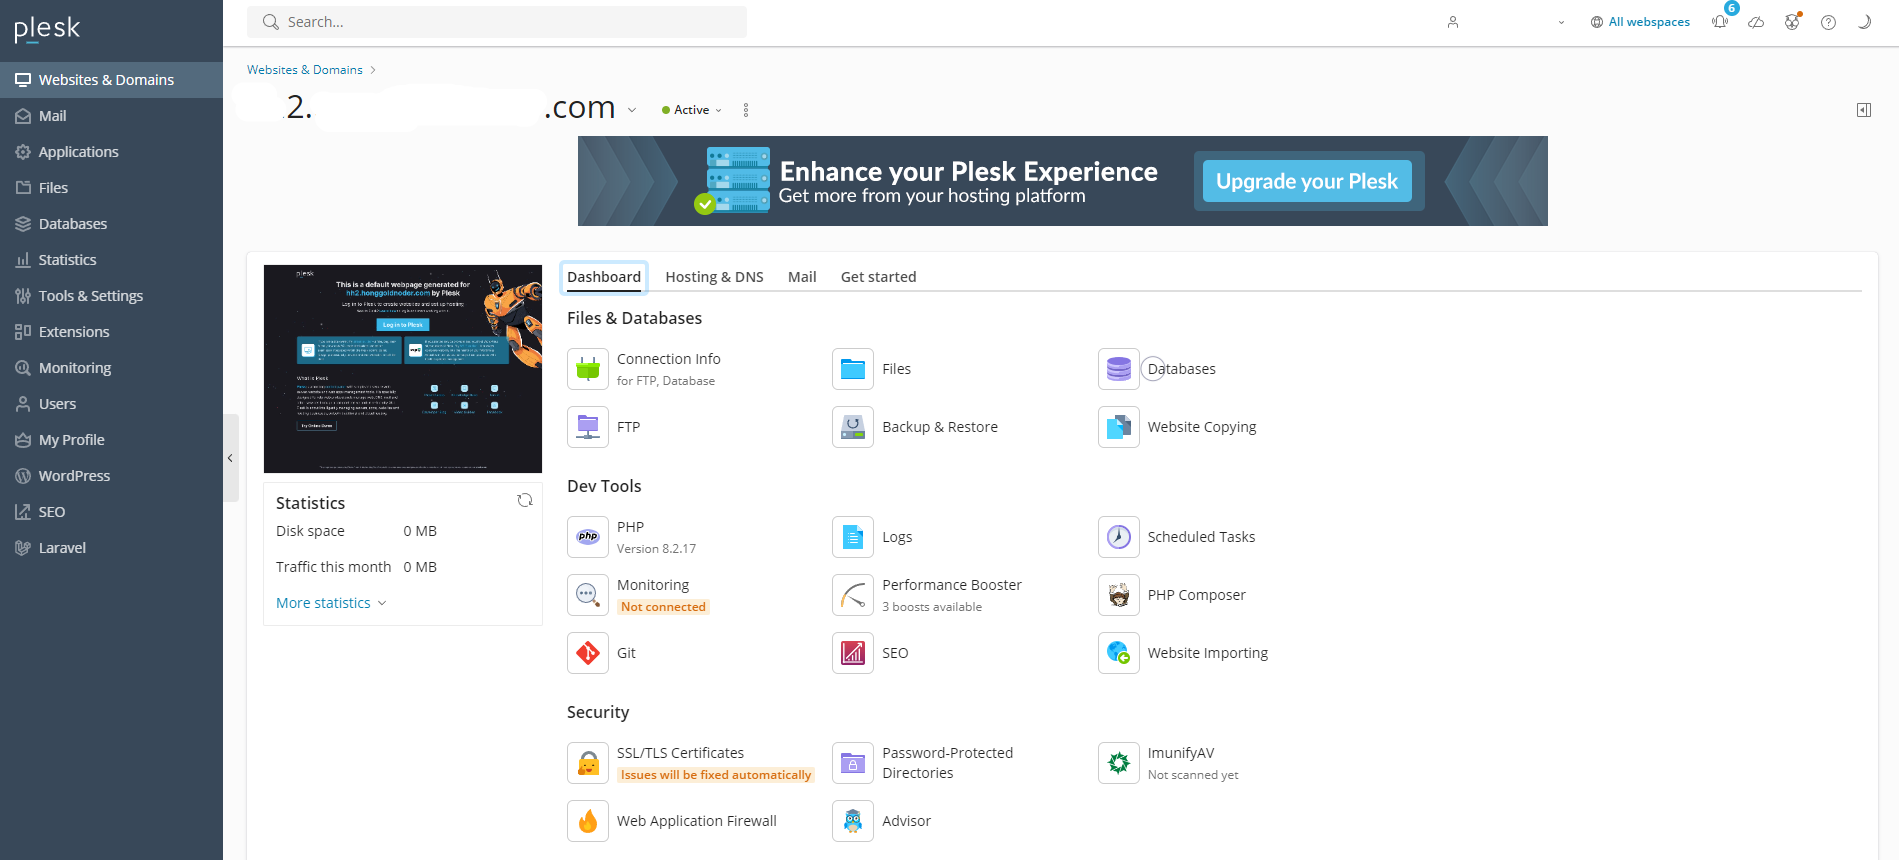1899x860 pixels.
Task: Refresh the Statistics panel
Action: [x=524, y=500]
